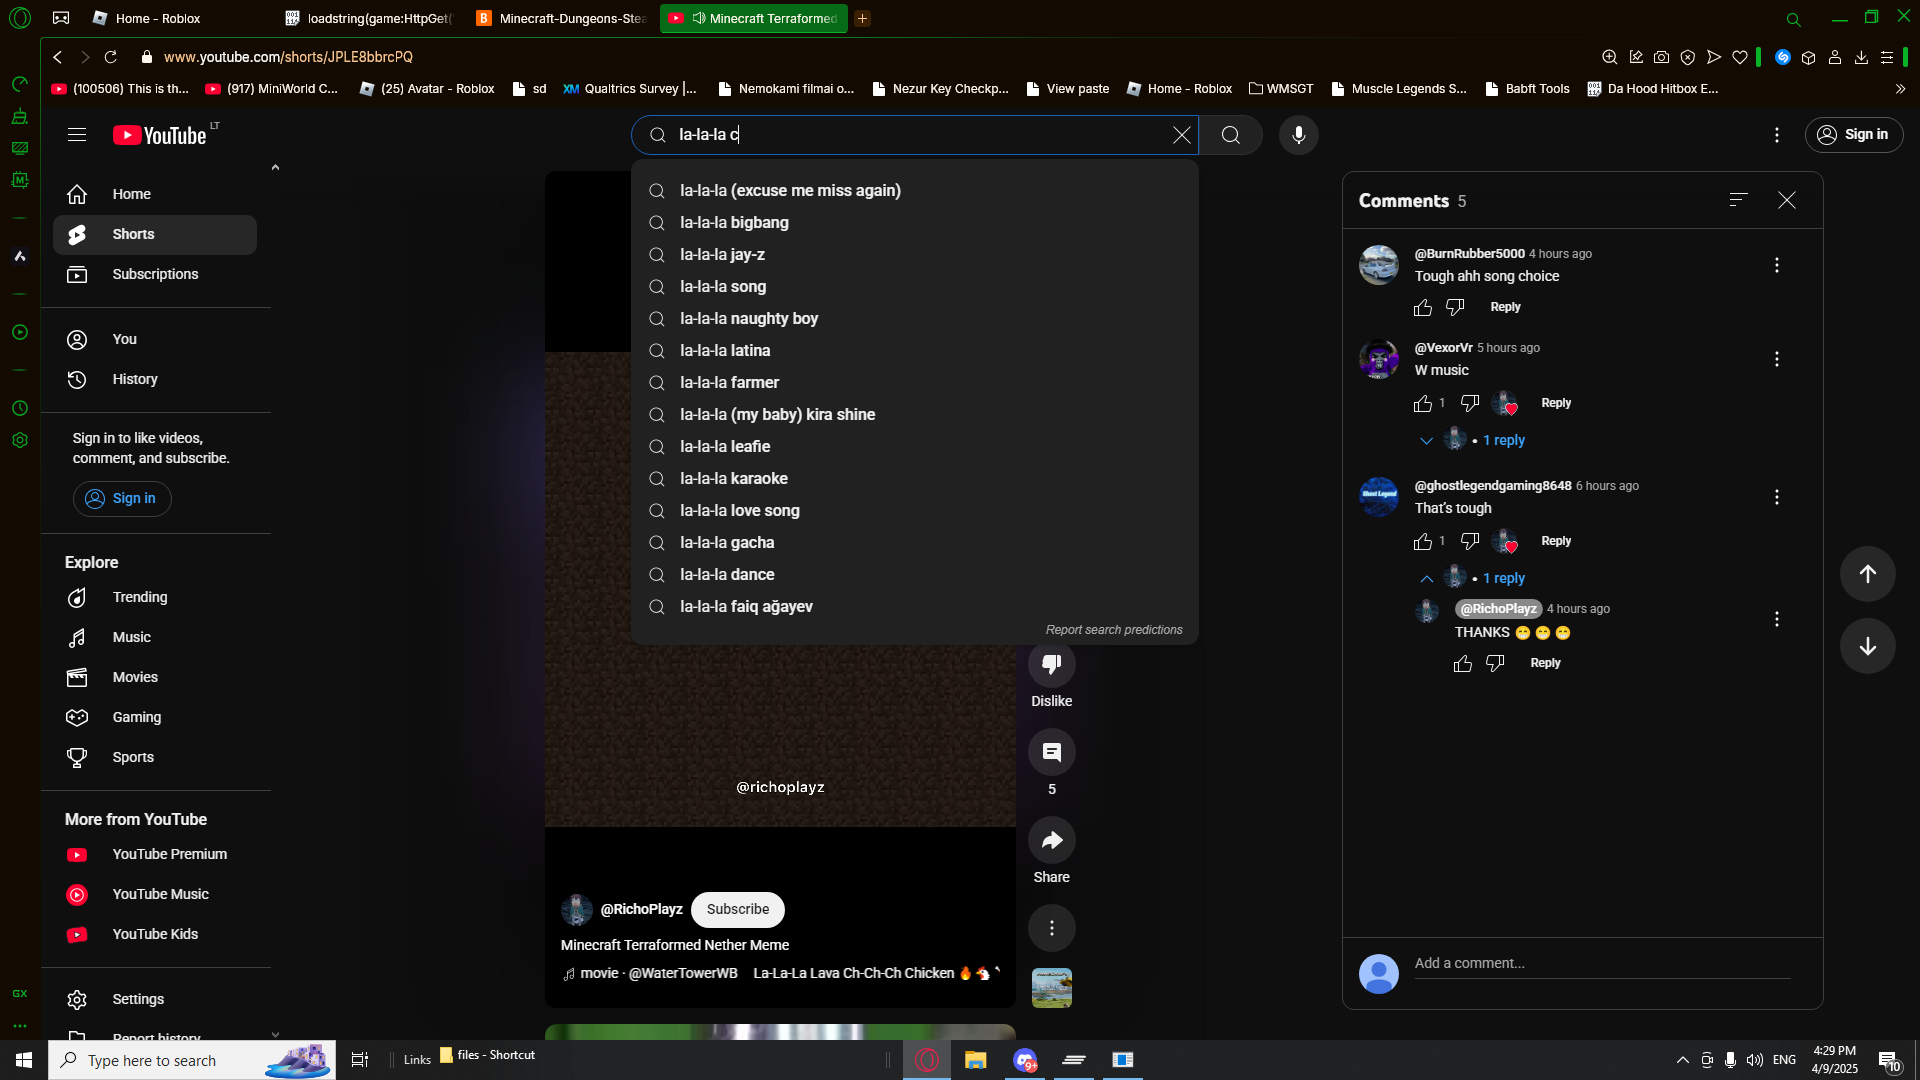Open the YouTube guide hamburger menu

[77, 135]
